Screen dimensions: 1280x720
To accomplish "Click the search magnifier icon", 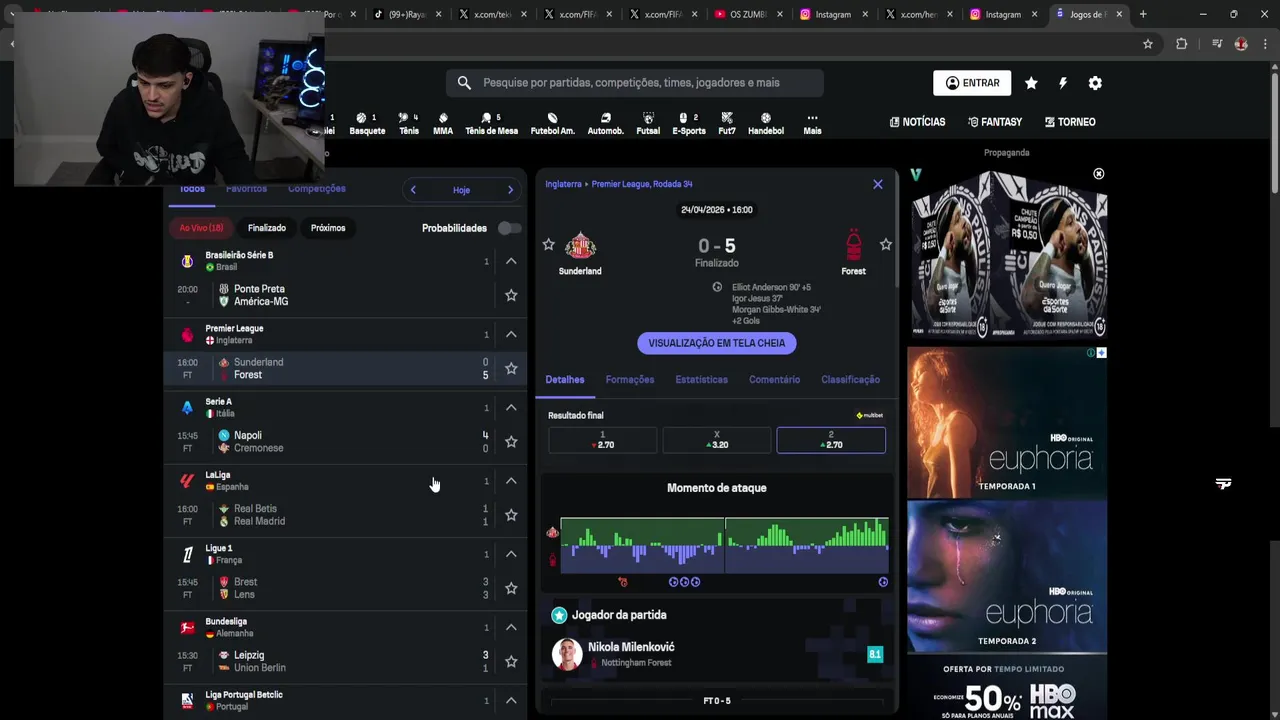I will (x=464, y=83).
